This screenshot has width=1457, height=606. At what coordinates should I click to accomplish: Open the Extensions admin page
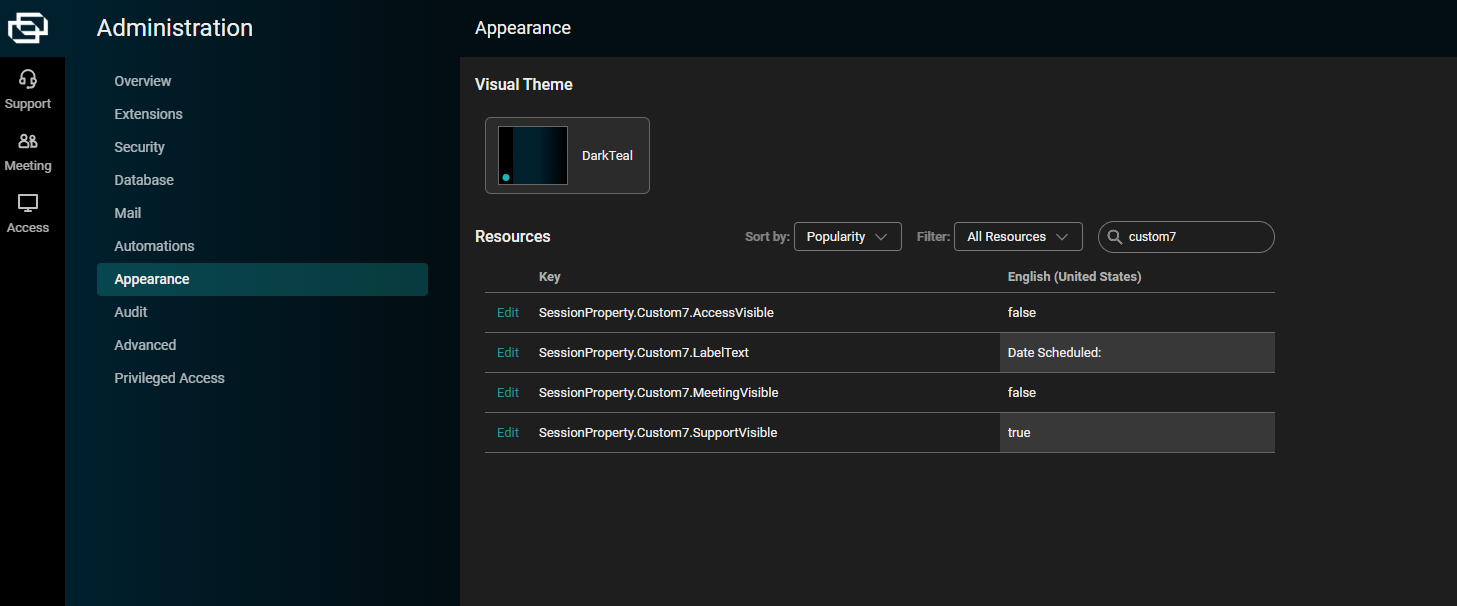[x=148, y=114]
